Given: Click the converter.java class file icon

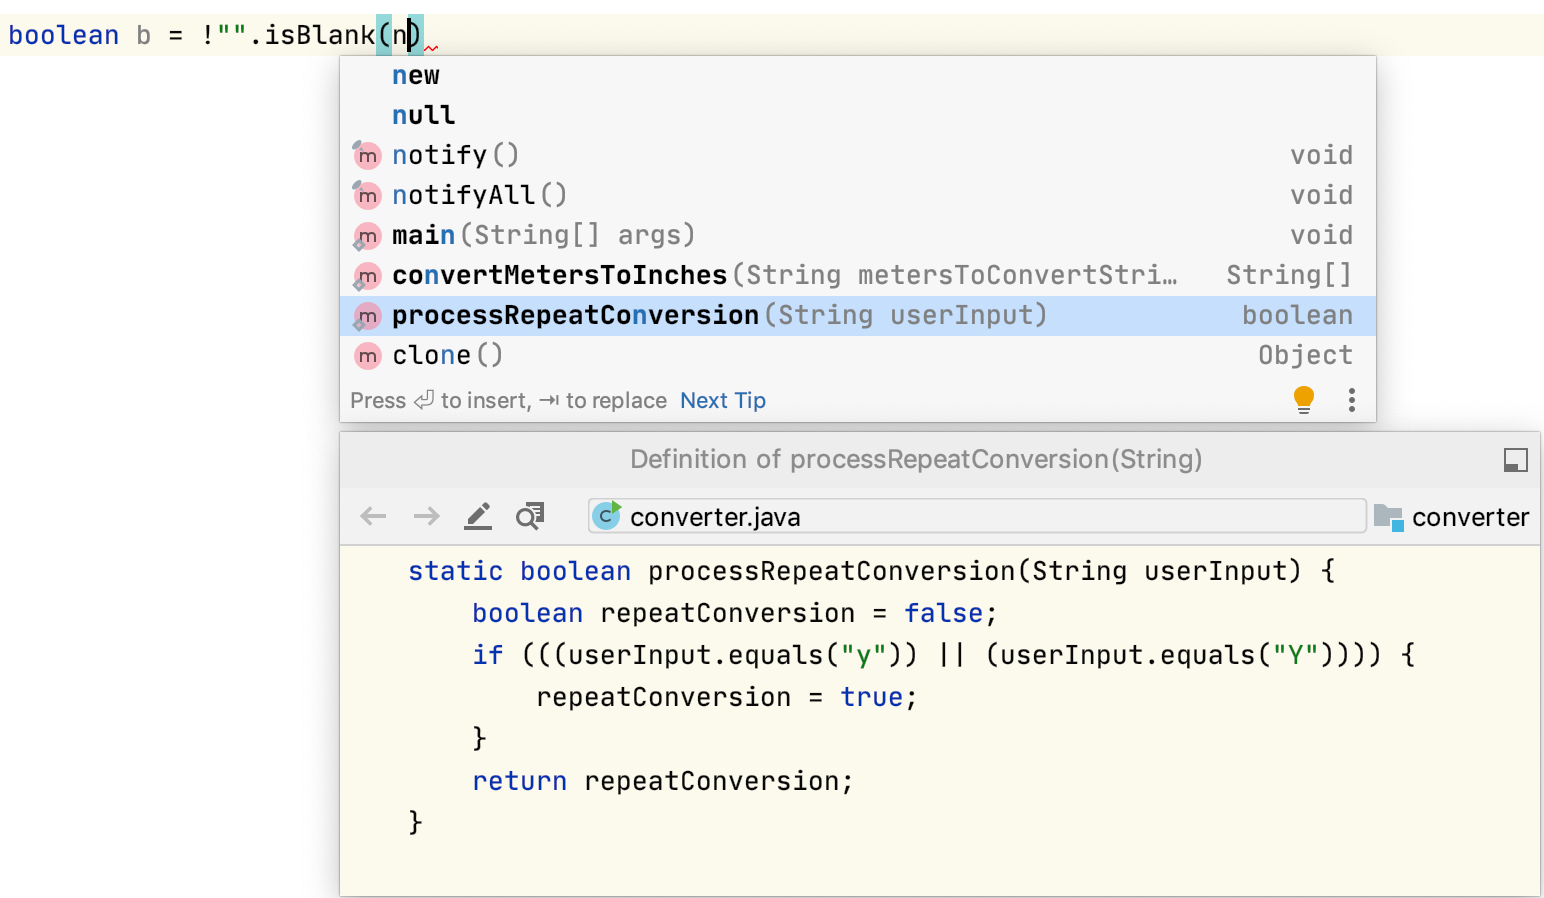Looking at the screenshot, I should 607,515.
